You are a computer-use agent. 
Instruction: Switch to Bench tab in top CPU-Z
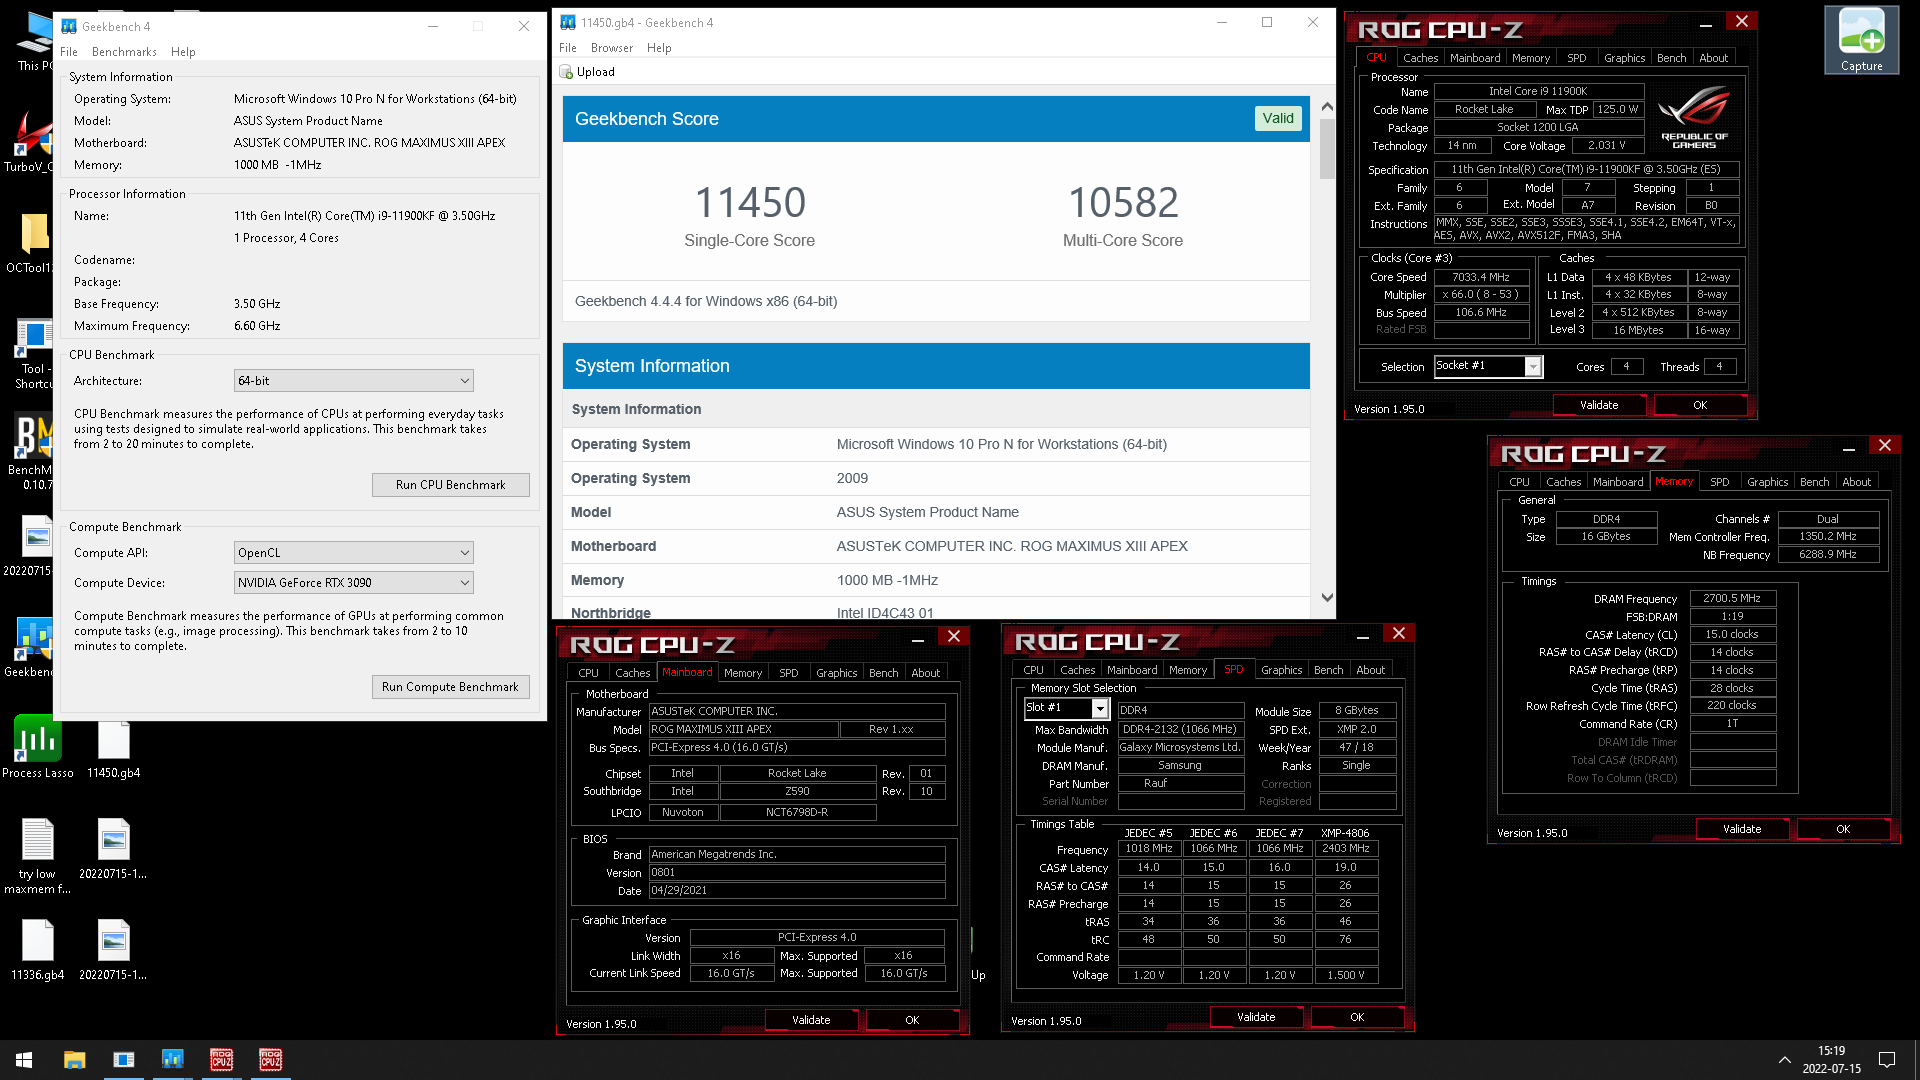point(1671,58)
